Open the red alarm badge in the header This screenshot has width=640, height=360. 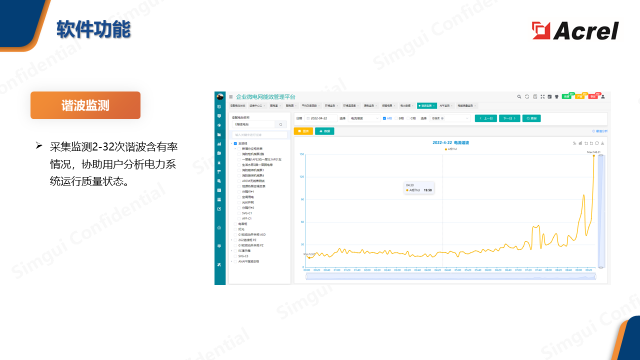[x=593, y=97]
